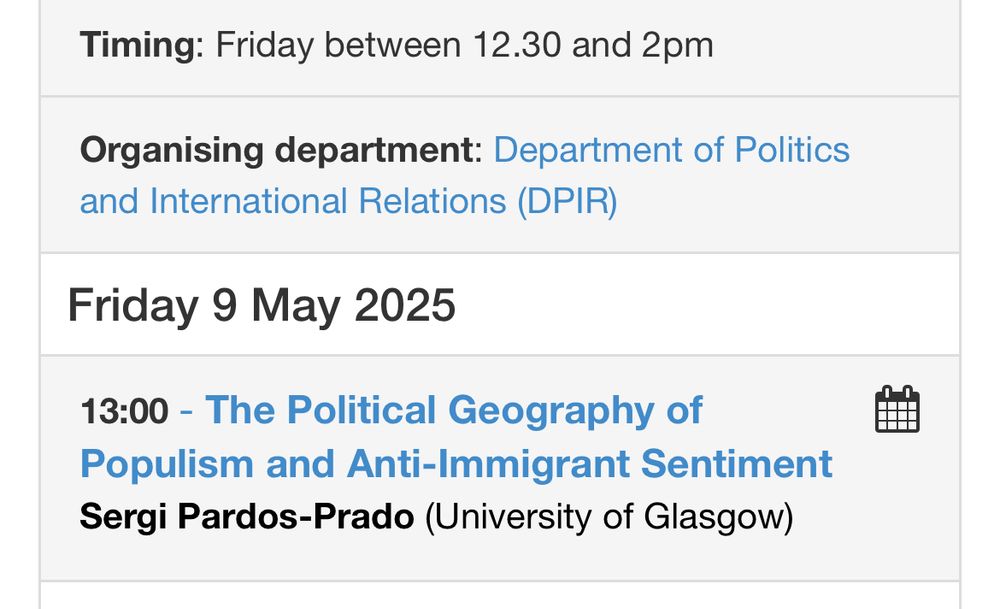Click the dash separator after 13:00
The height and width of the screenshot is (609, 1000).
pos(186,411)
